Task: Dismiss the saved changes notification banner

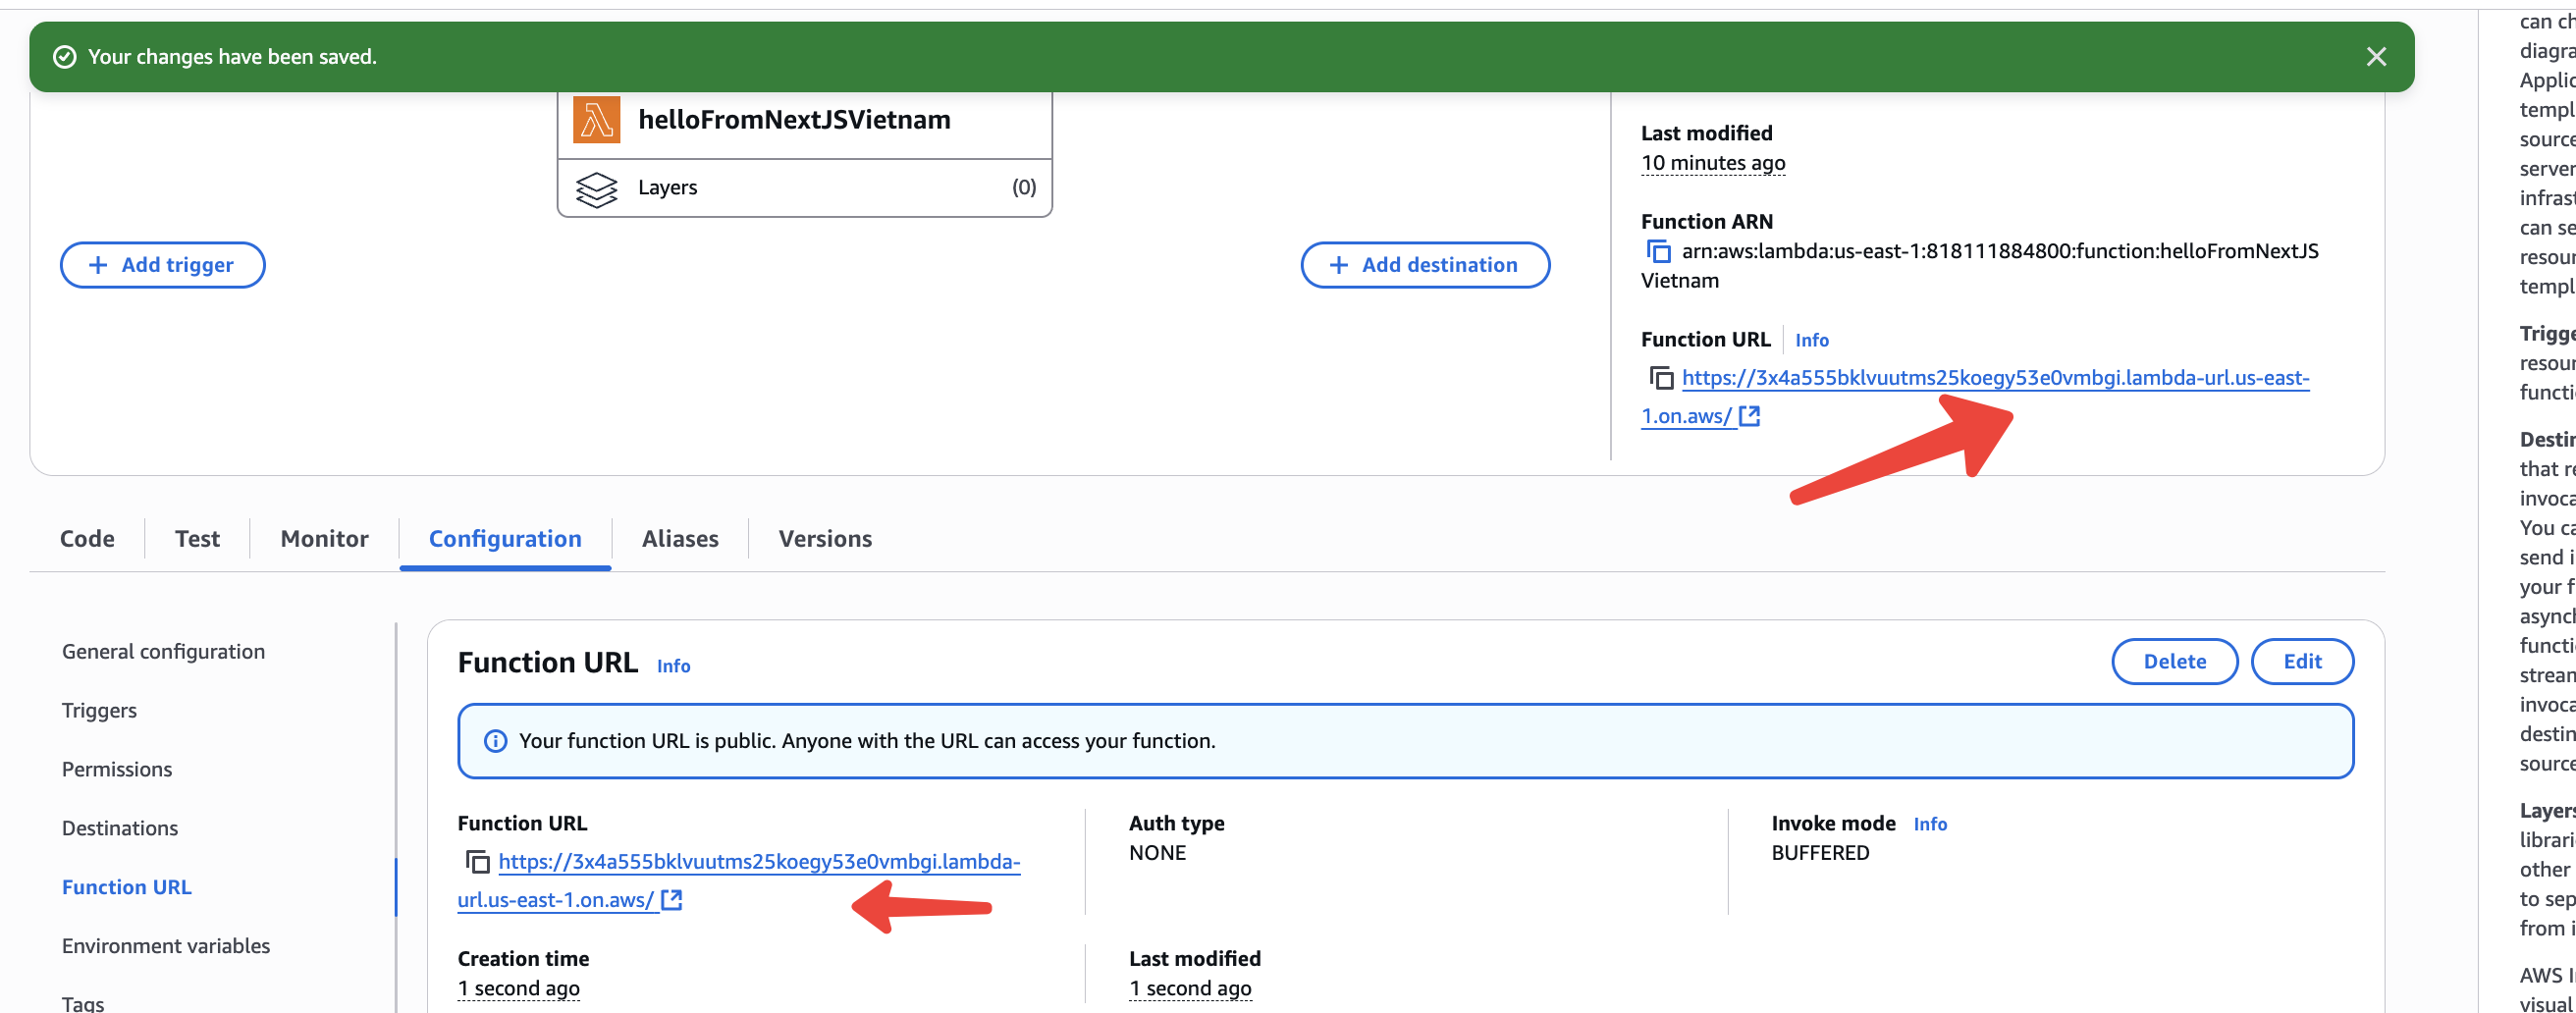Action: tap(2376, 57)
